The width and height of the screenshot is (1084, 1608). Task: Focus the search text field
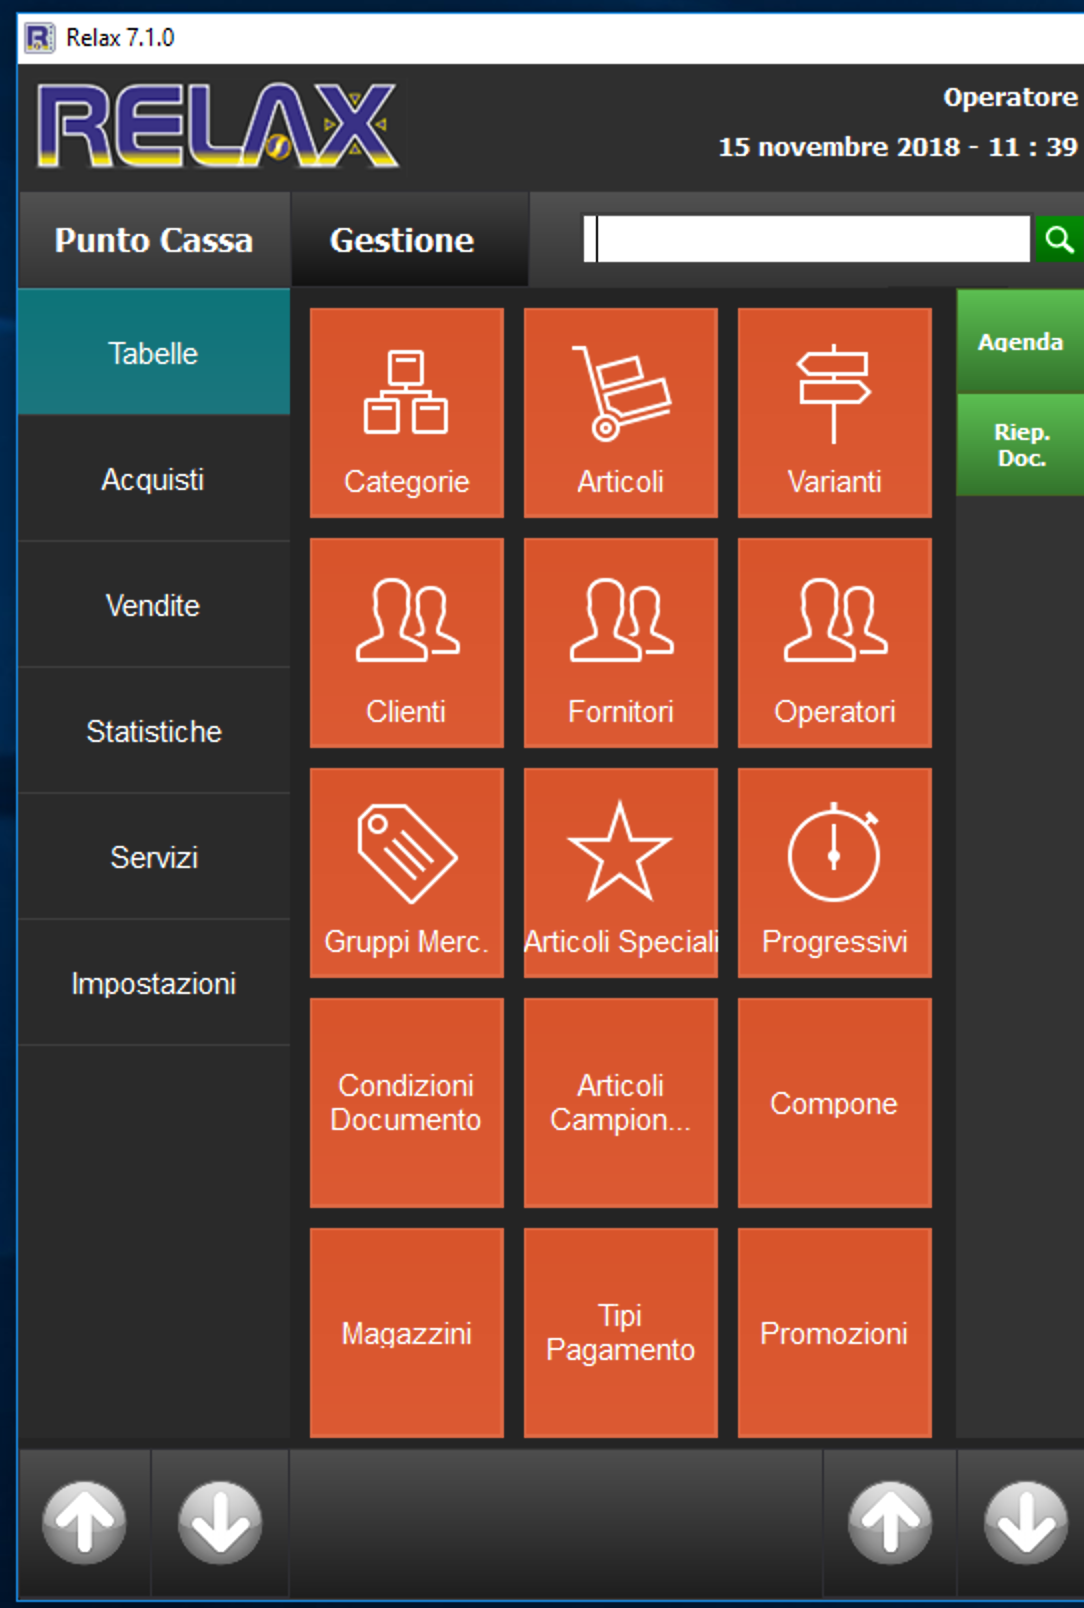point(807,239)
